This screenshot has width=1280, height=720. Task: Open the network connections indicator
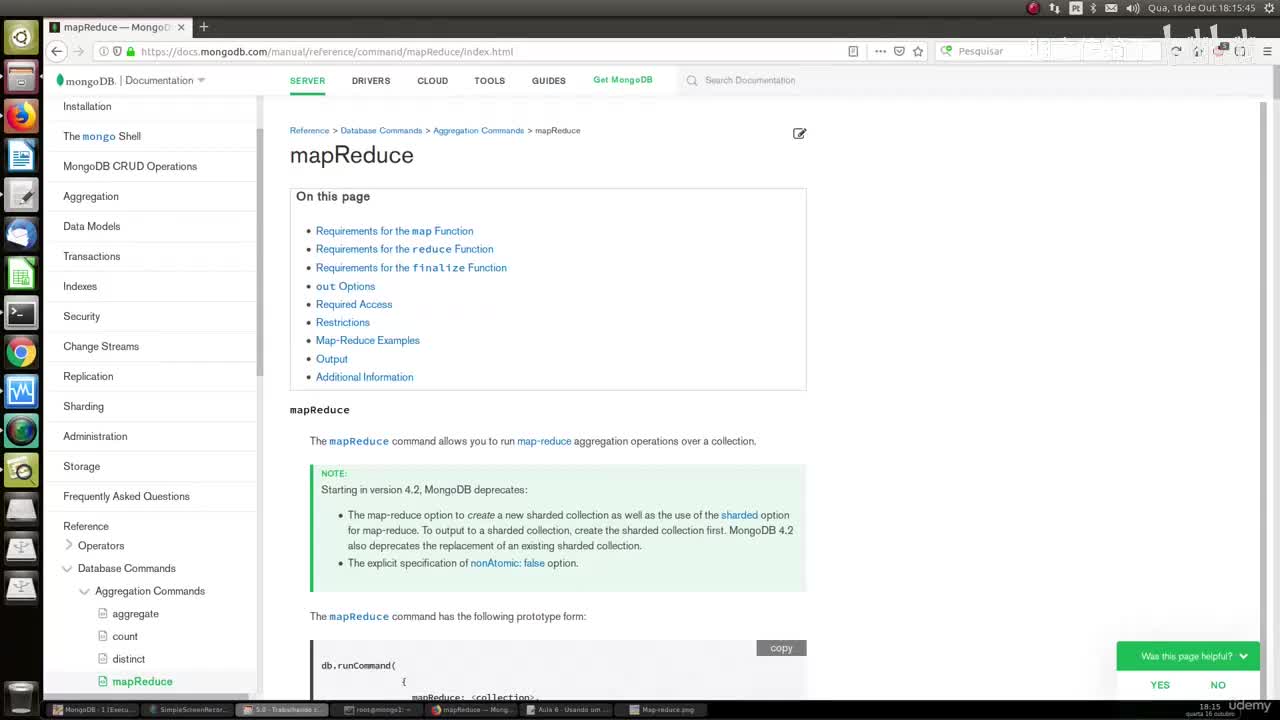(x=1054, y=8)
